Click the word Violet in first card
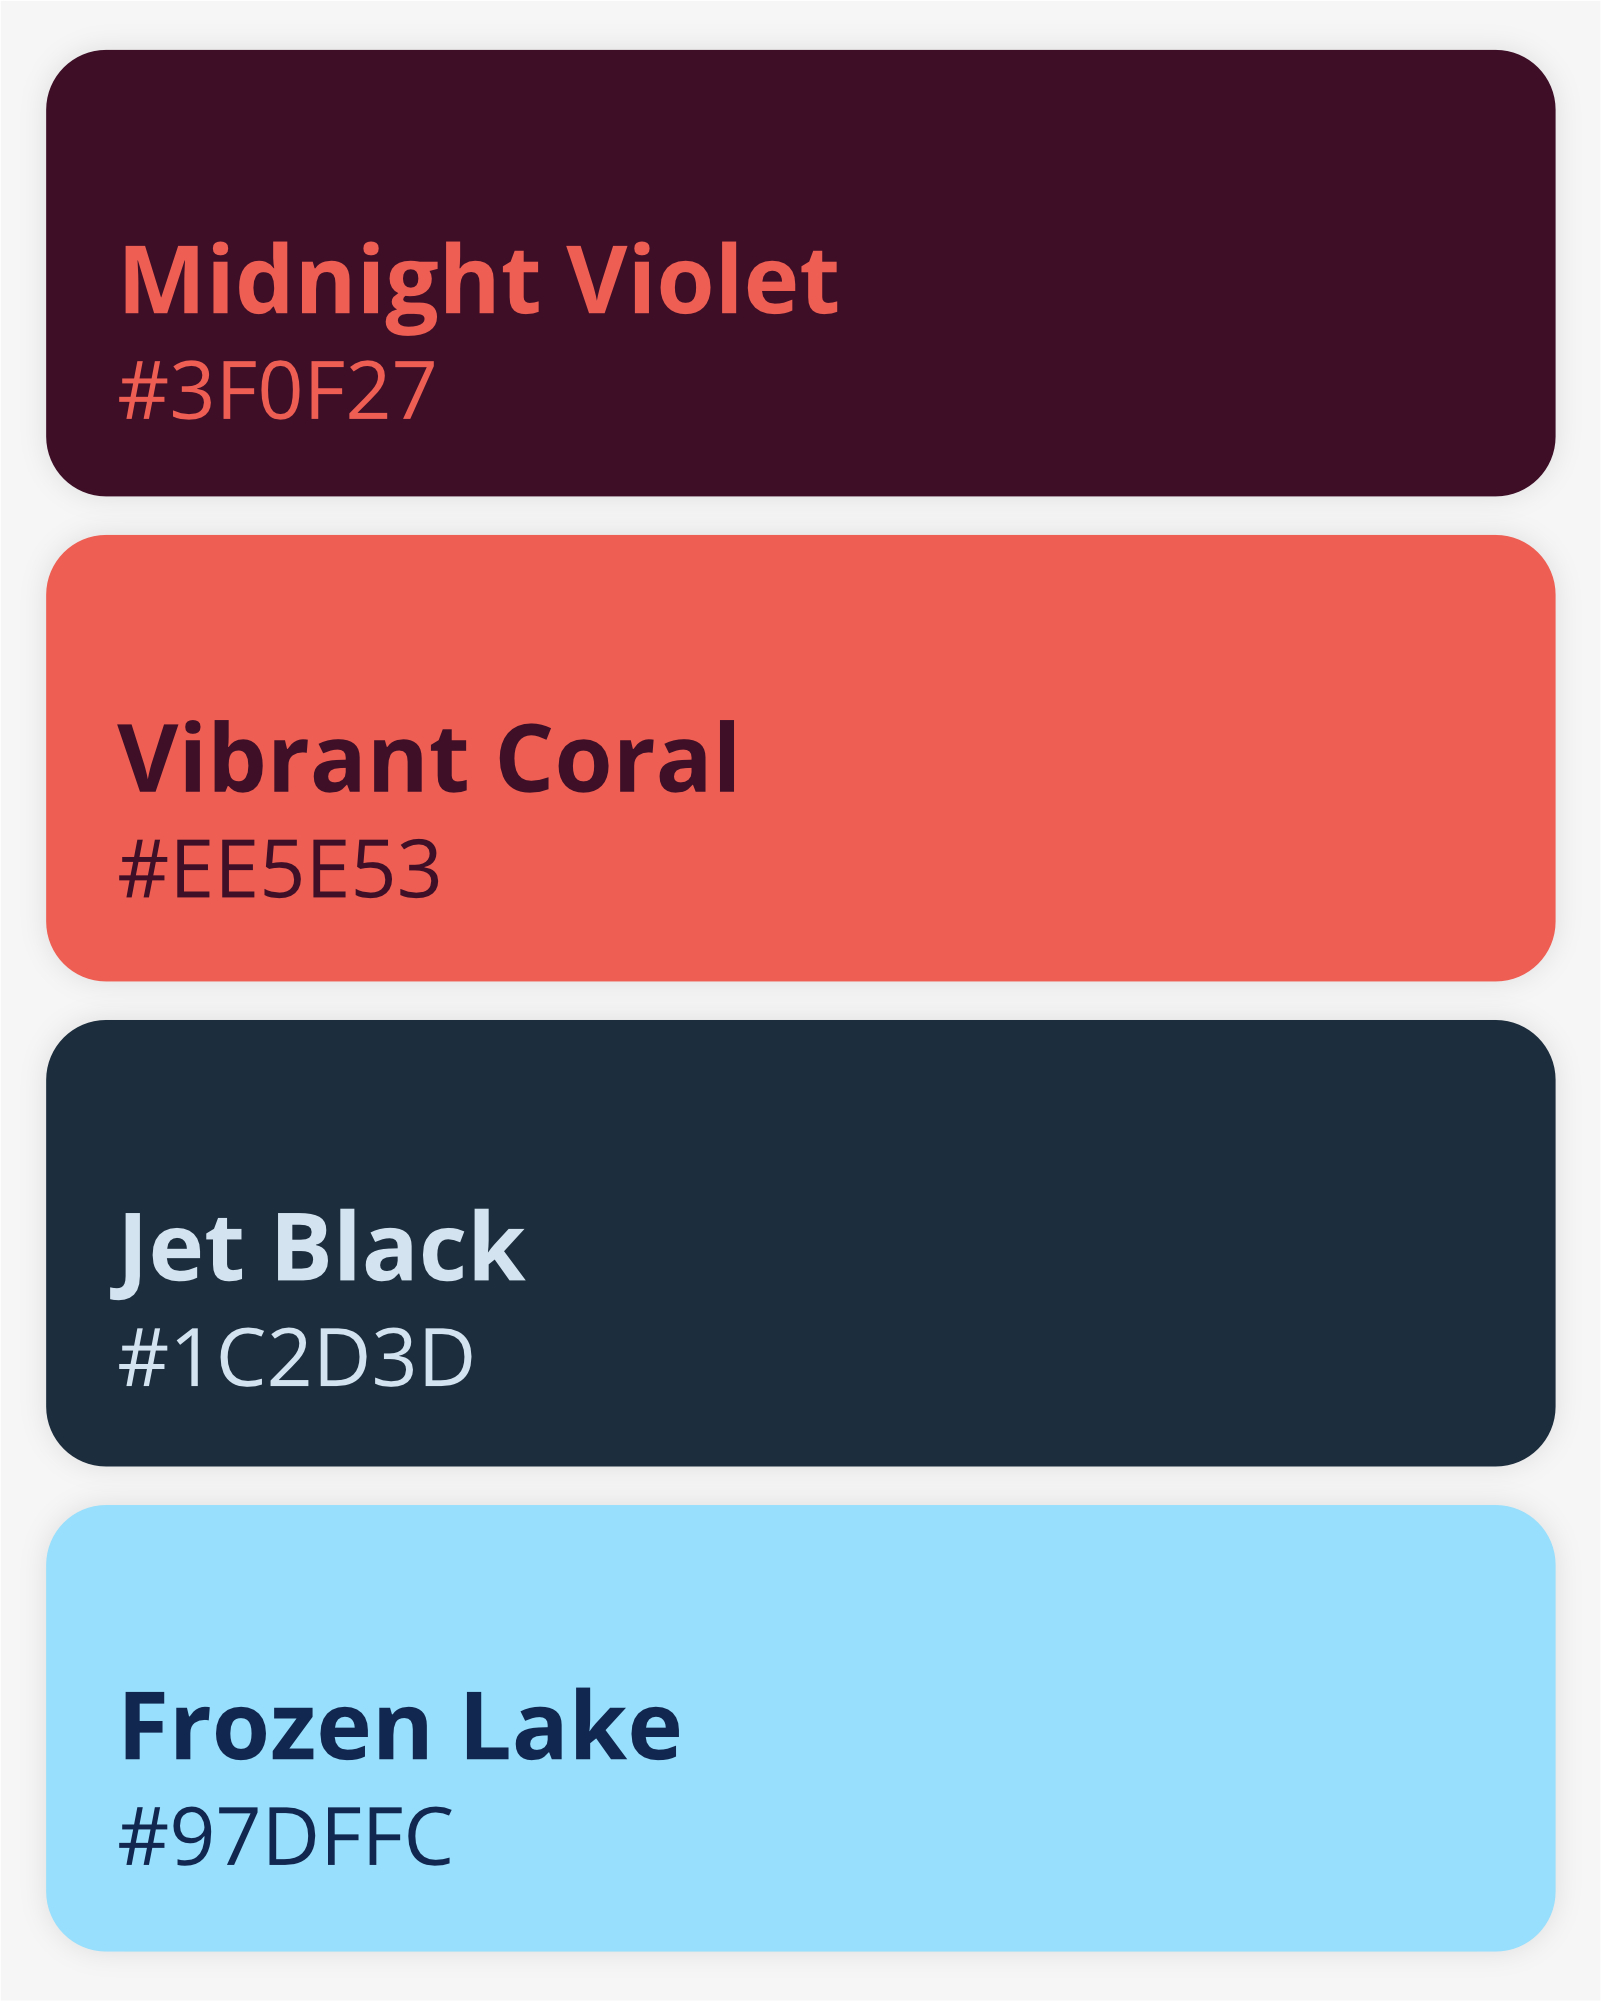1601x2001 pixels. point(703,279)
